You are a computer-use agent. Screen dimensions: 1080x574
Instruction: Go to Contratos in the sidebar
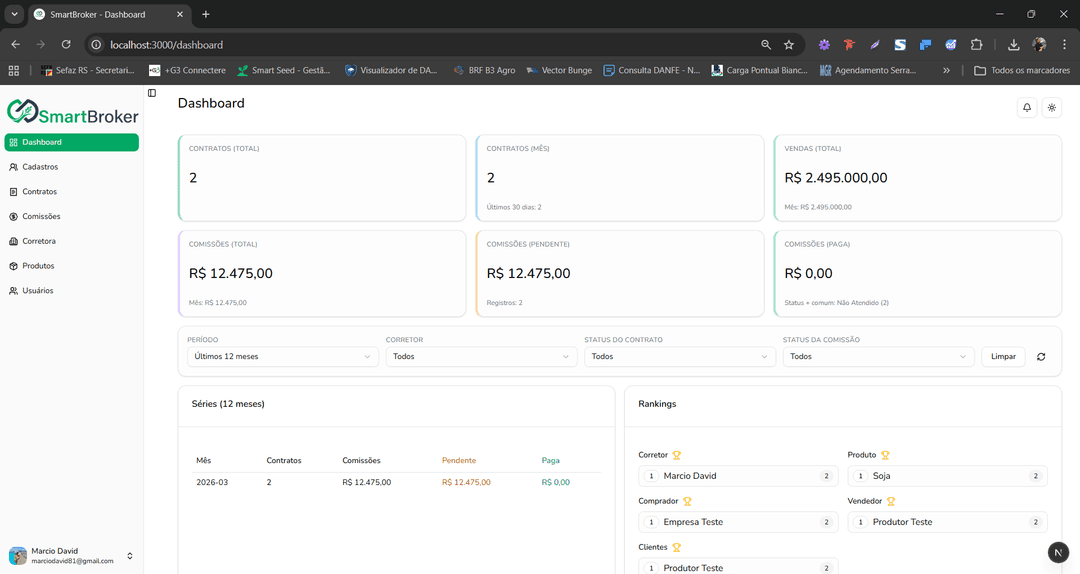click(40, 192)
